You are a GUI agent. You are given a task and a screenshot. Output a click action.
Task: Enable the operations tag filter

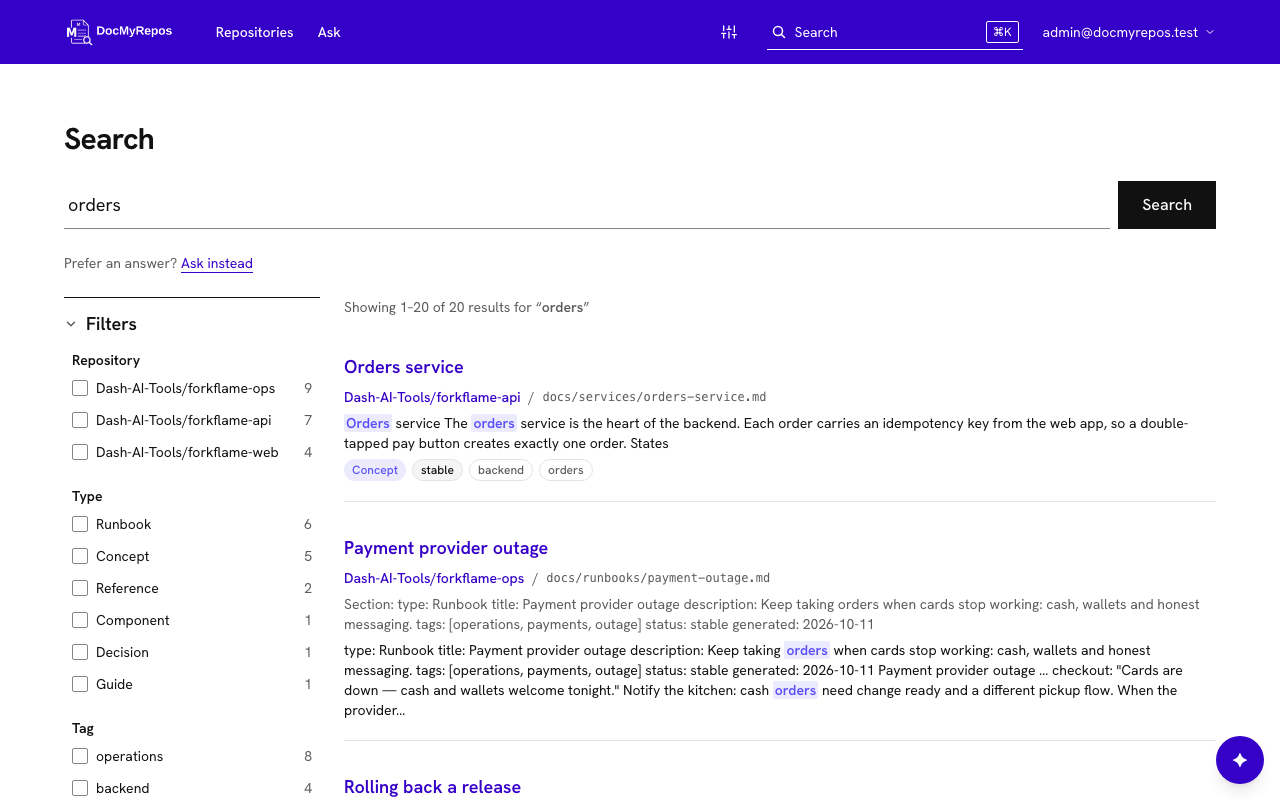(80, 756)
